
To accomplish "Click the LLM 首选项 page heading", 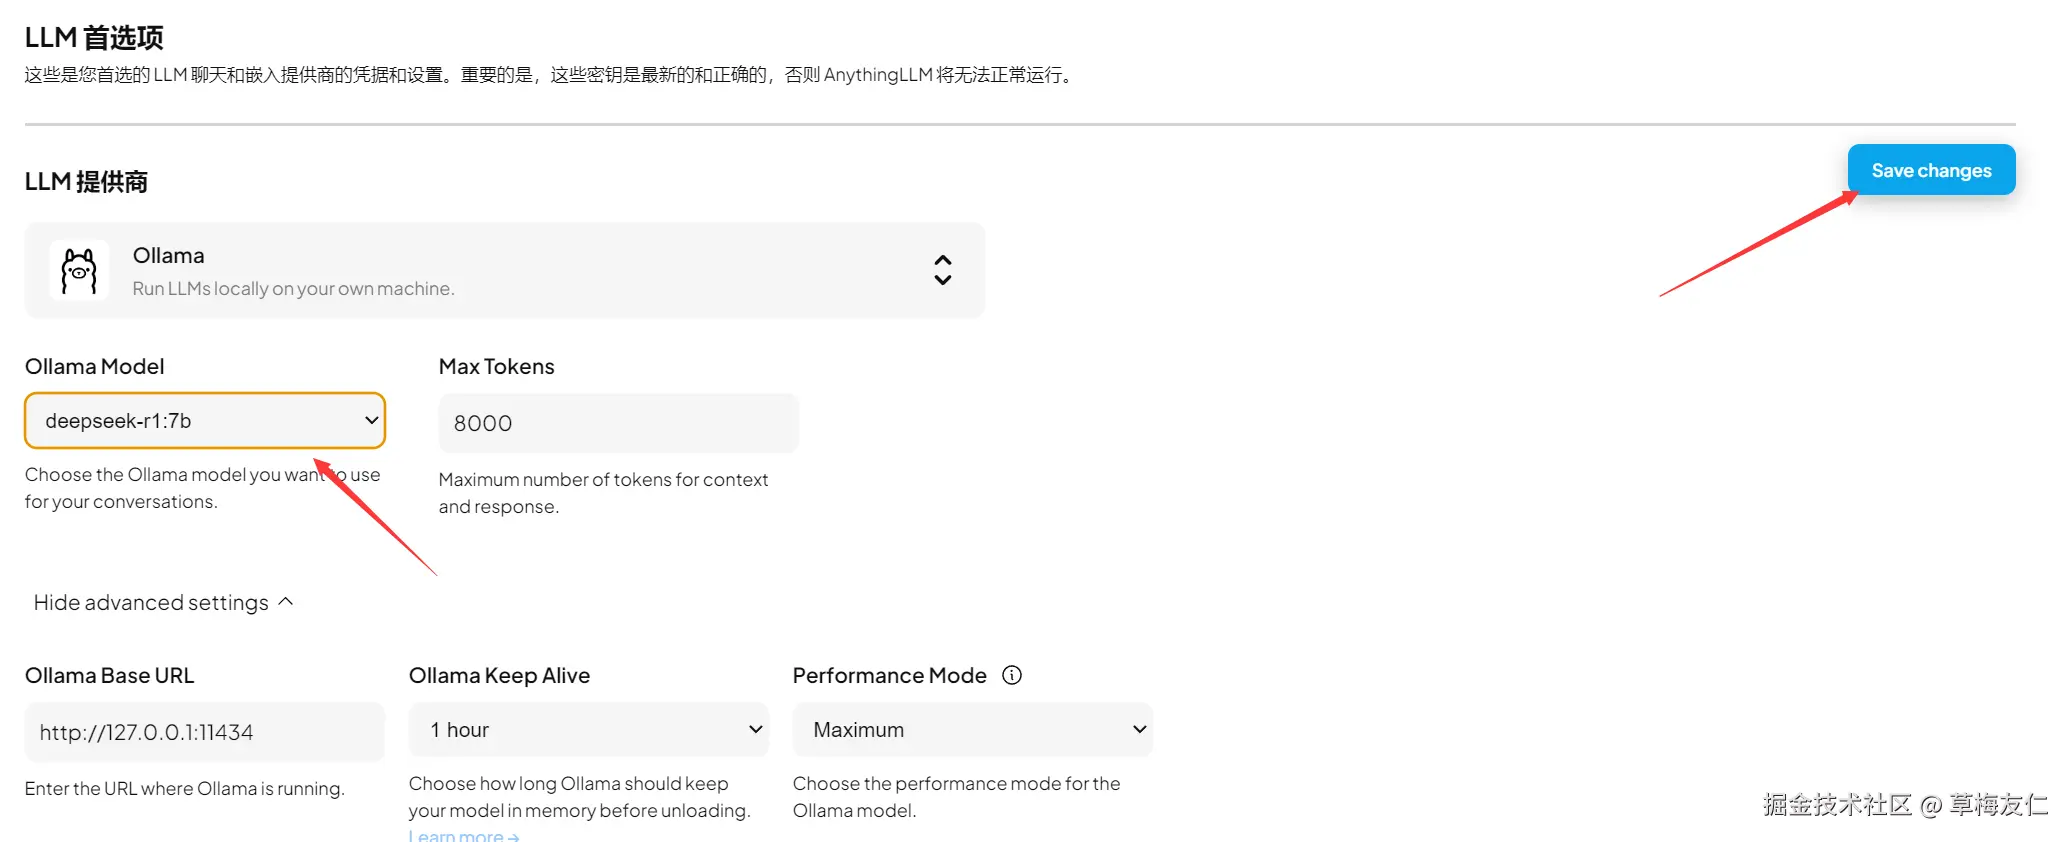I will tap(94, 38).
